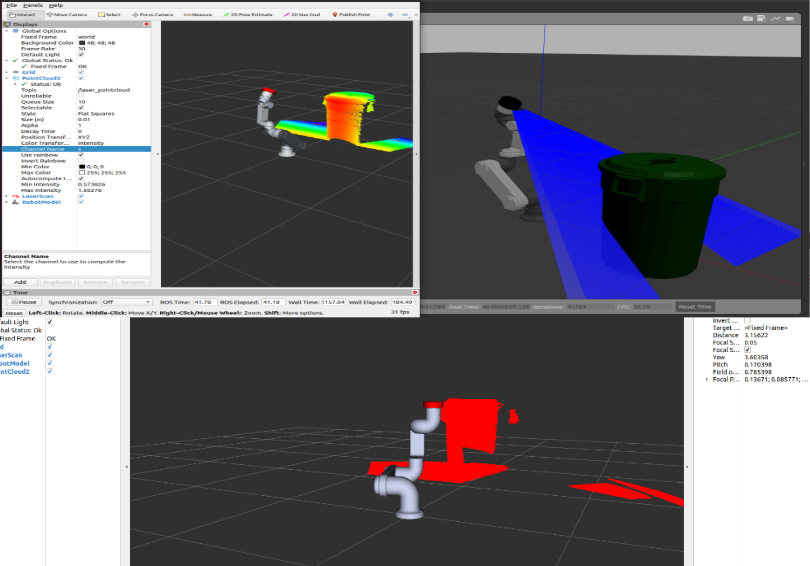The image size is (810, 566).
Task: Click the remove-tool minus icon in toolbar
Action: pos(404,14)
